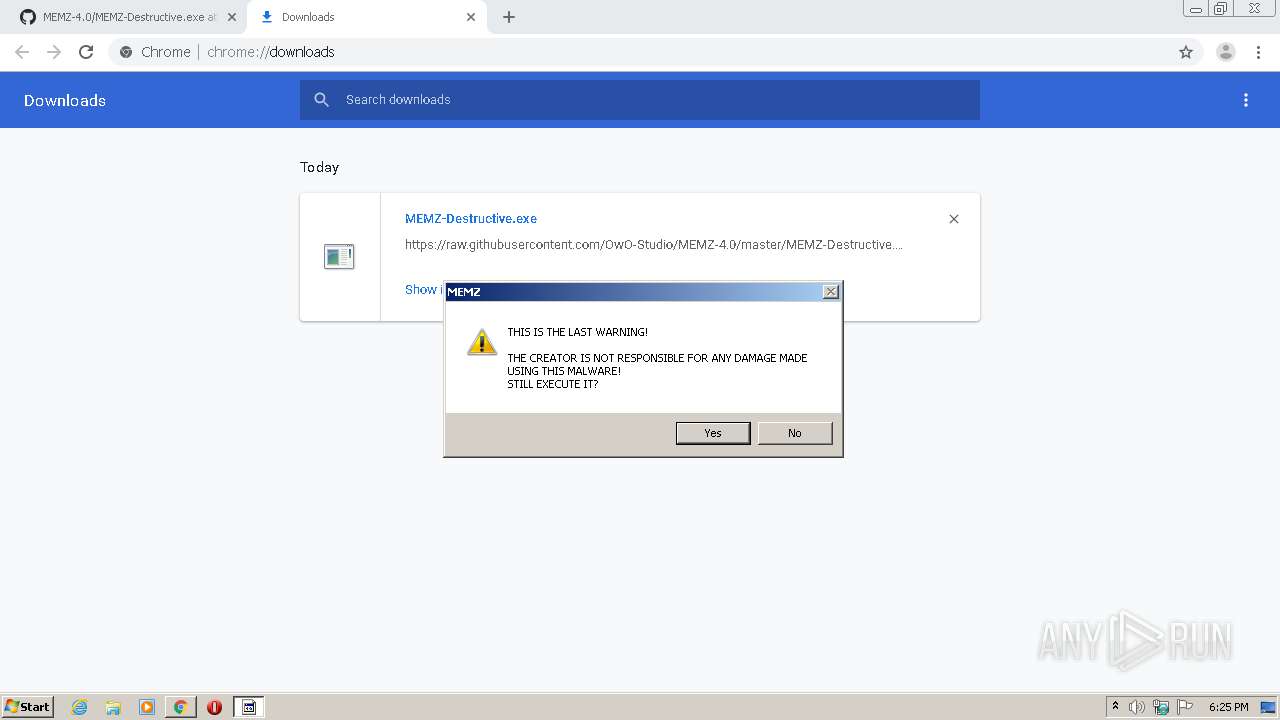Screen dimensions: 1280x720
Task: Bookmark this page with the star icon
Action: 1186,52
